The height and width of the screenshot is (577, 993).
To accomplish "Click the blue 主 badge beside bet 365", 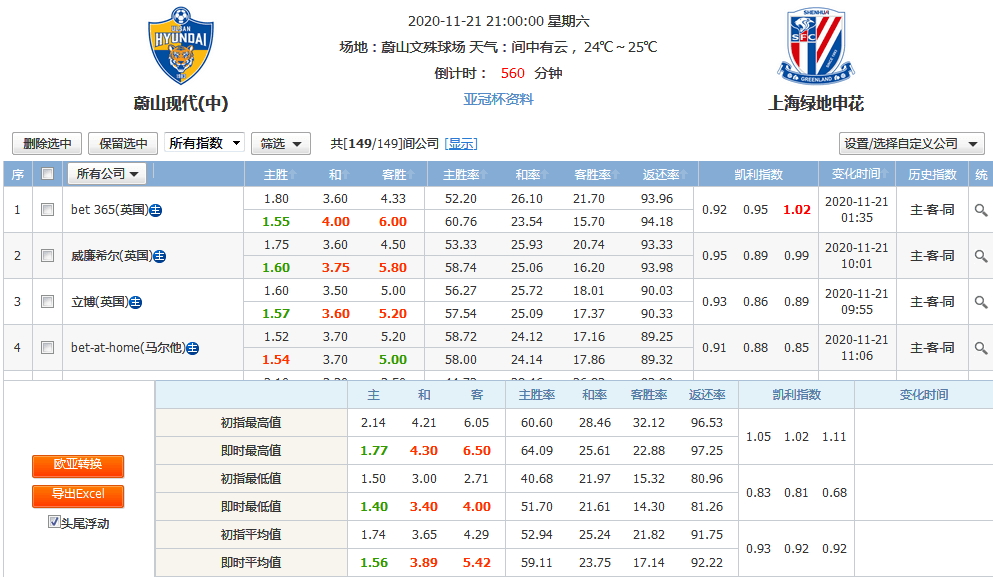I will point(157,210).
